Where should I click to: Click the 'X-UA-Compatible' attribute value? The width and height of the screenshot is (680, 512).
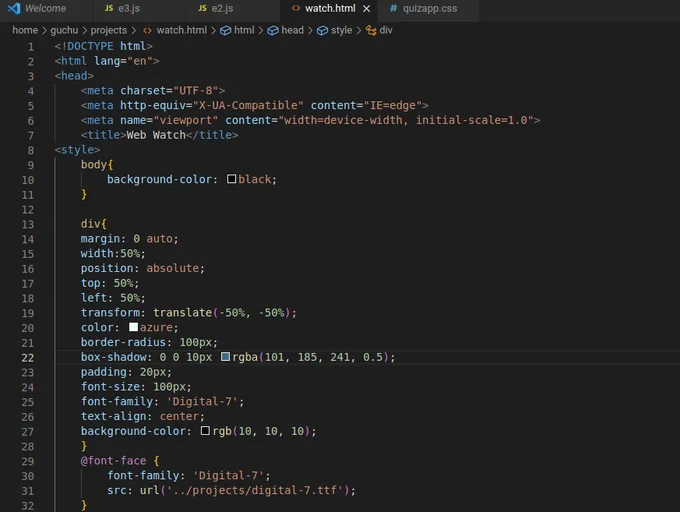248,105
